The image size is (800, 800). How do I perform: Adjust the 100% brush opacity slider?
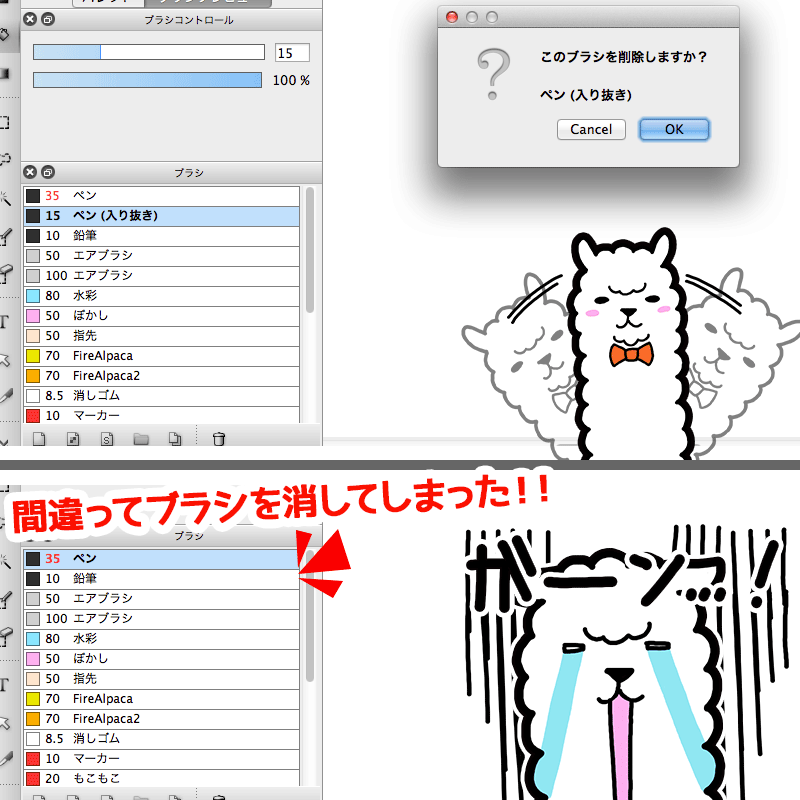148,80
